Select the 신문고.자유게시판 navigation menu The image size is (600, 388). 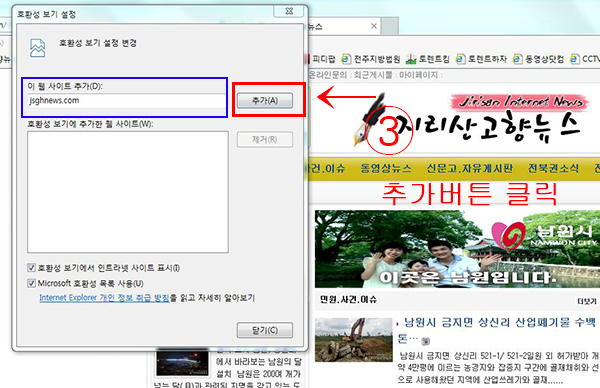[x=470, y=168]
